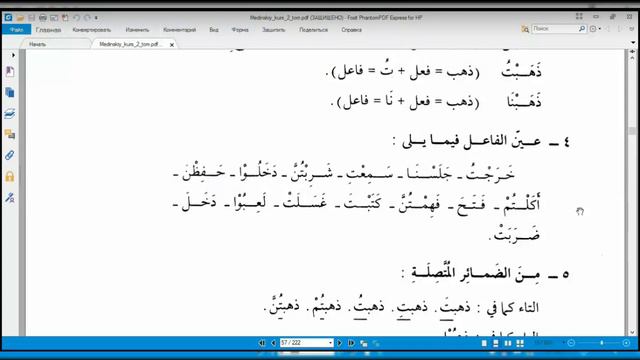Viewport: 640px width, 360px height.
Task: Open the quick access toolbar customize dropdown
Action: 96,18
